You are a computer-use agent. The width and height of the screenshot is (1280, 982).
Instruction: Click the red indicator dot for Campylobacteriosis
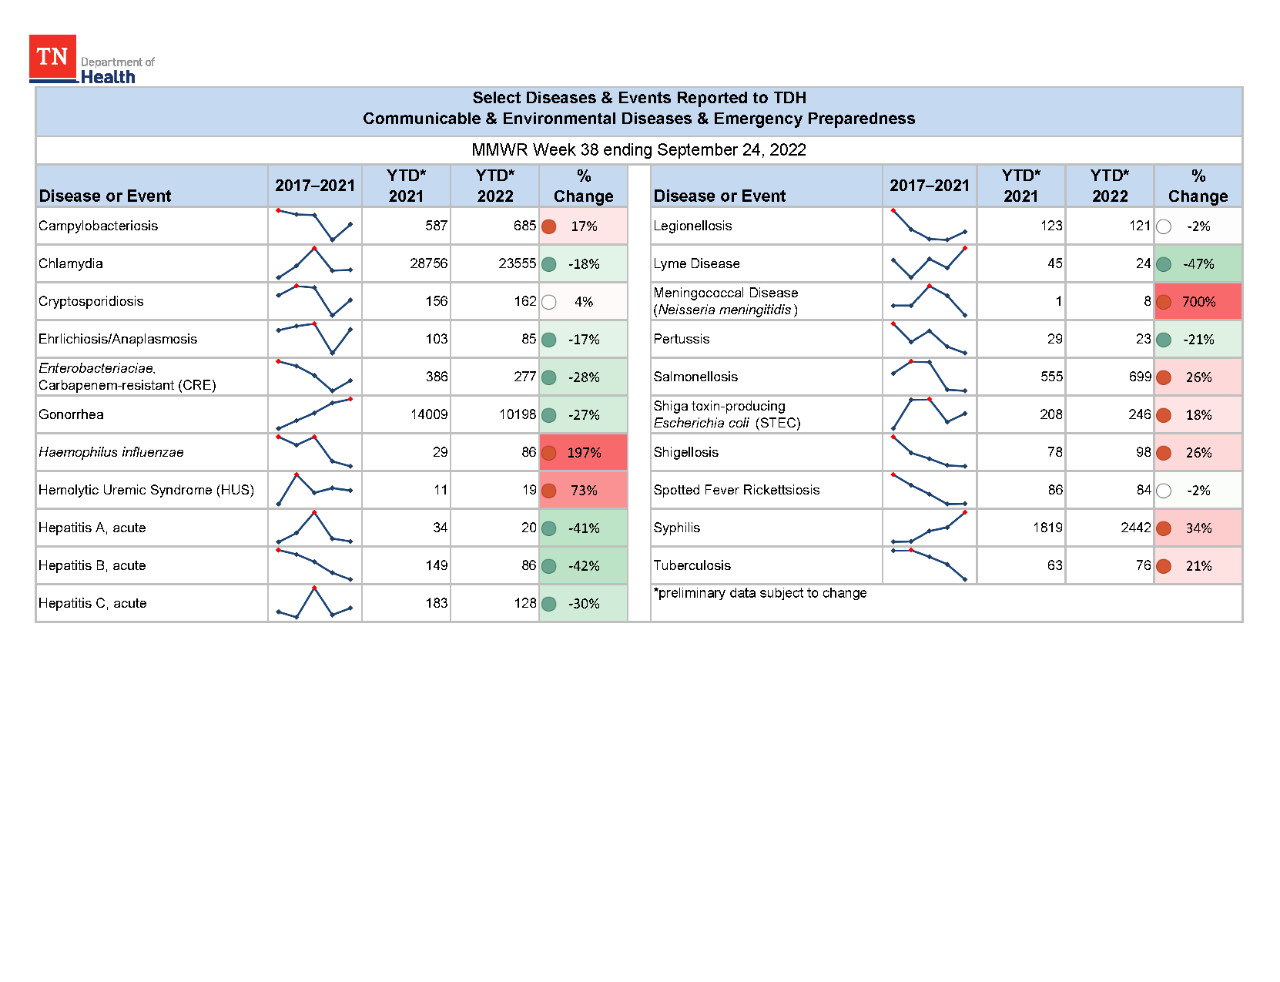click(549, 226)
